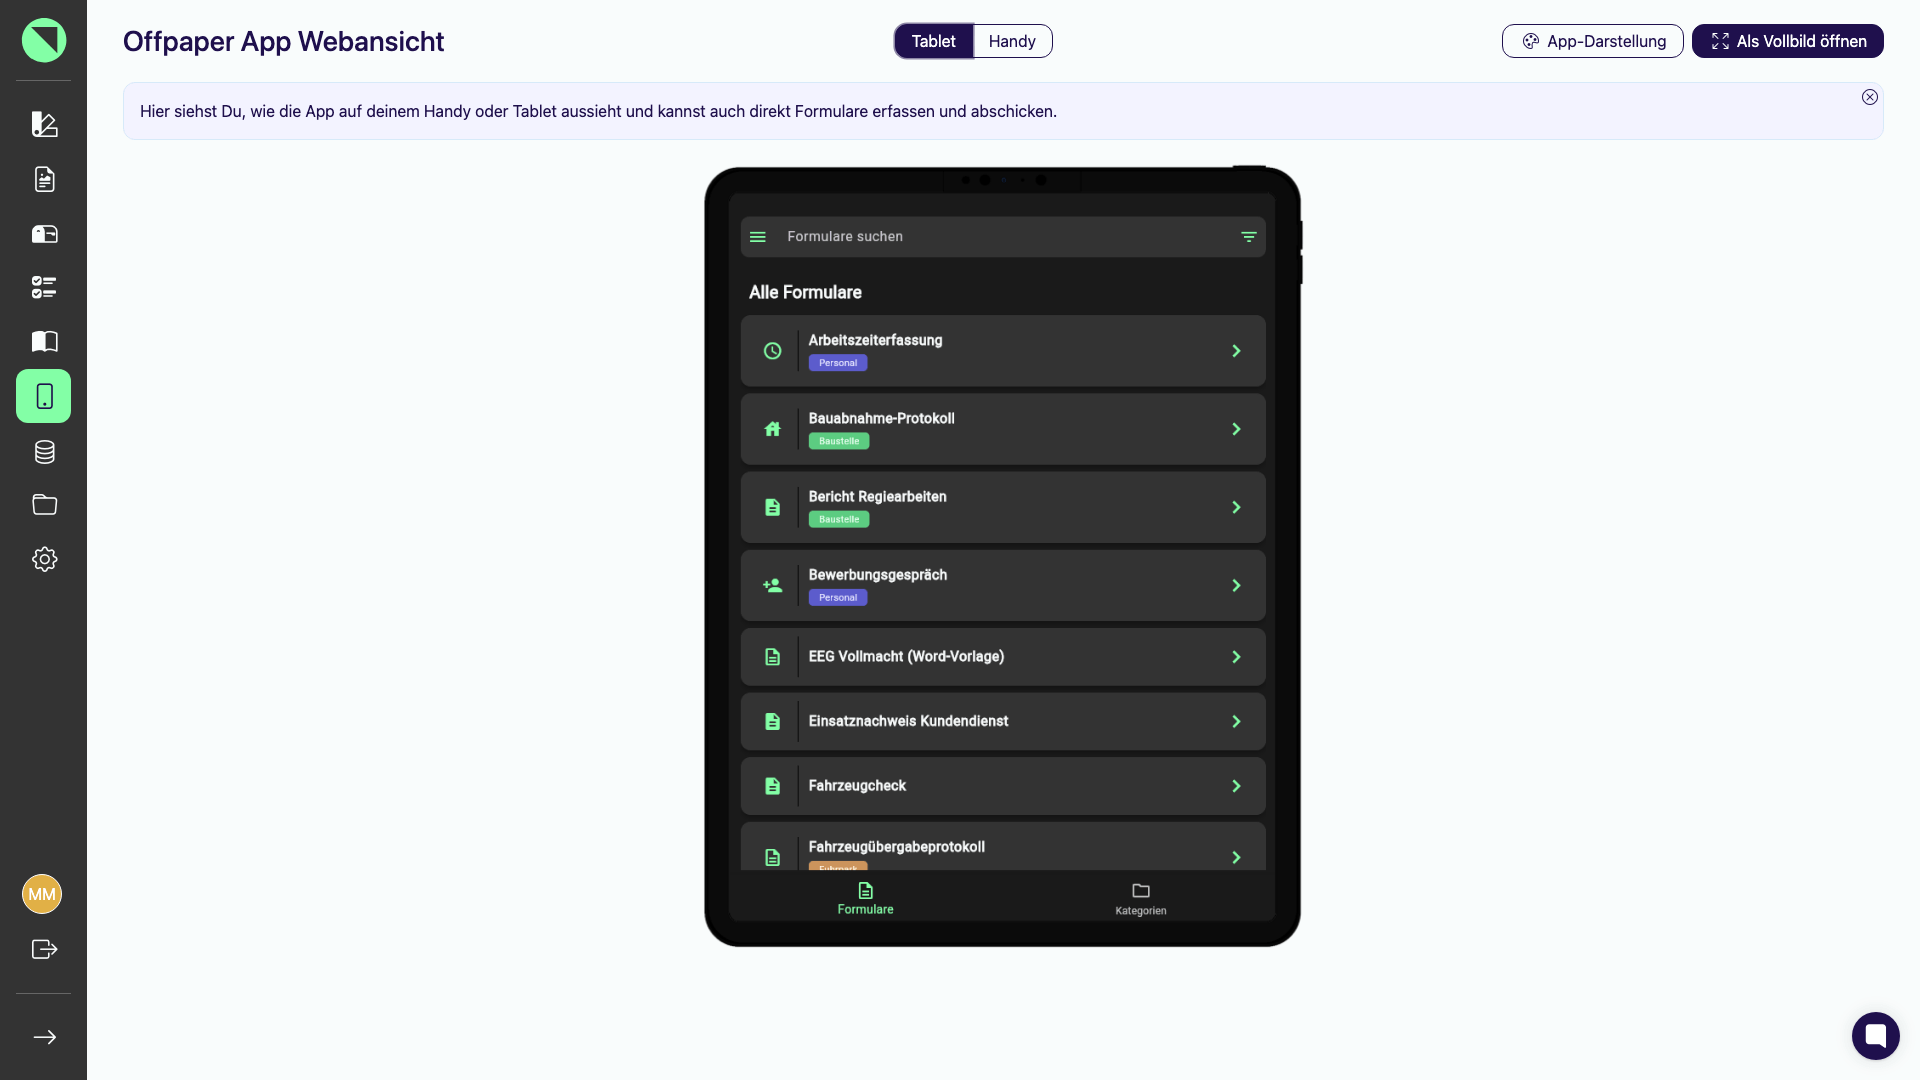Open the Einsatznachweis Kundendienst title

pos(908,721)
